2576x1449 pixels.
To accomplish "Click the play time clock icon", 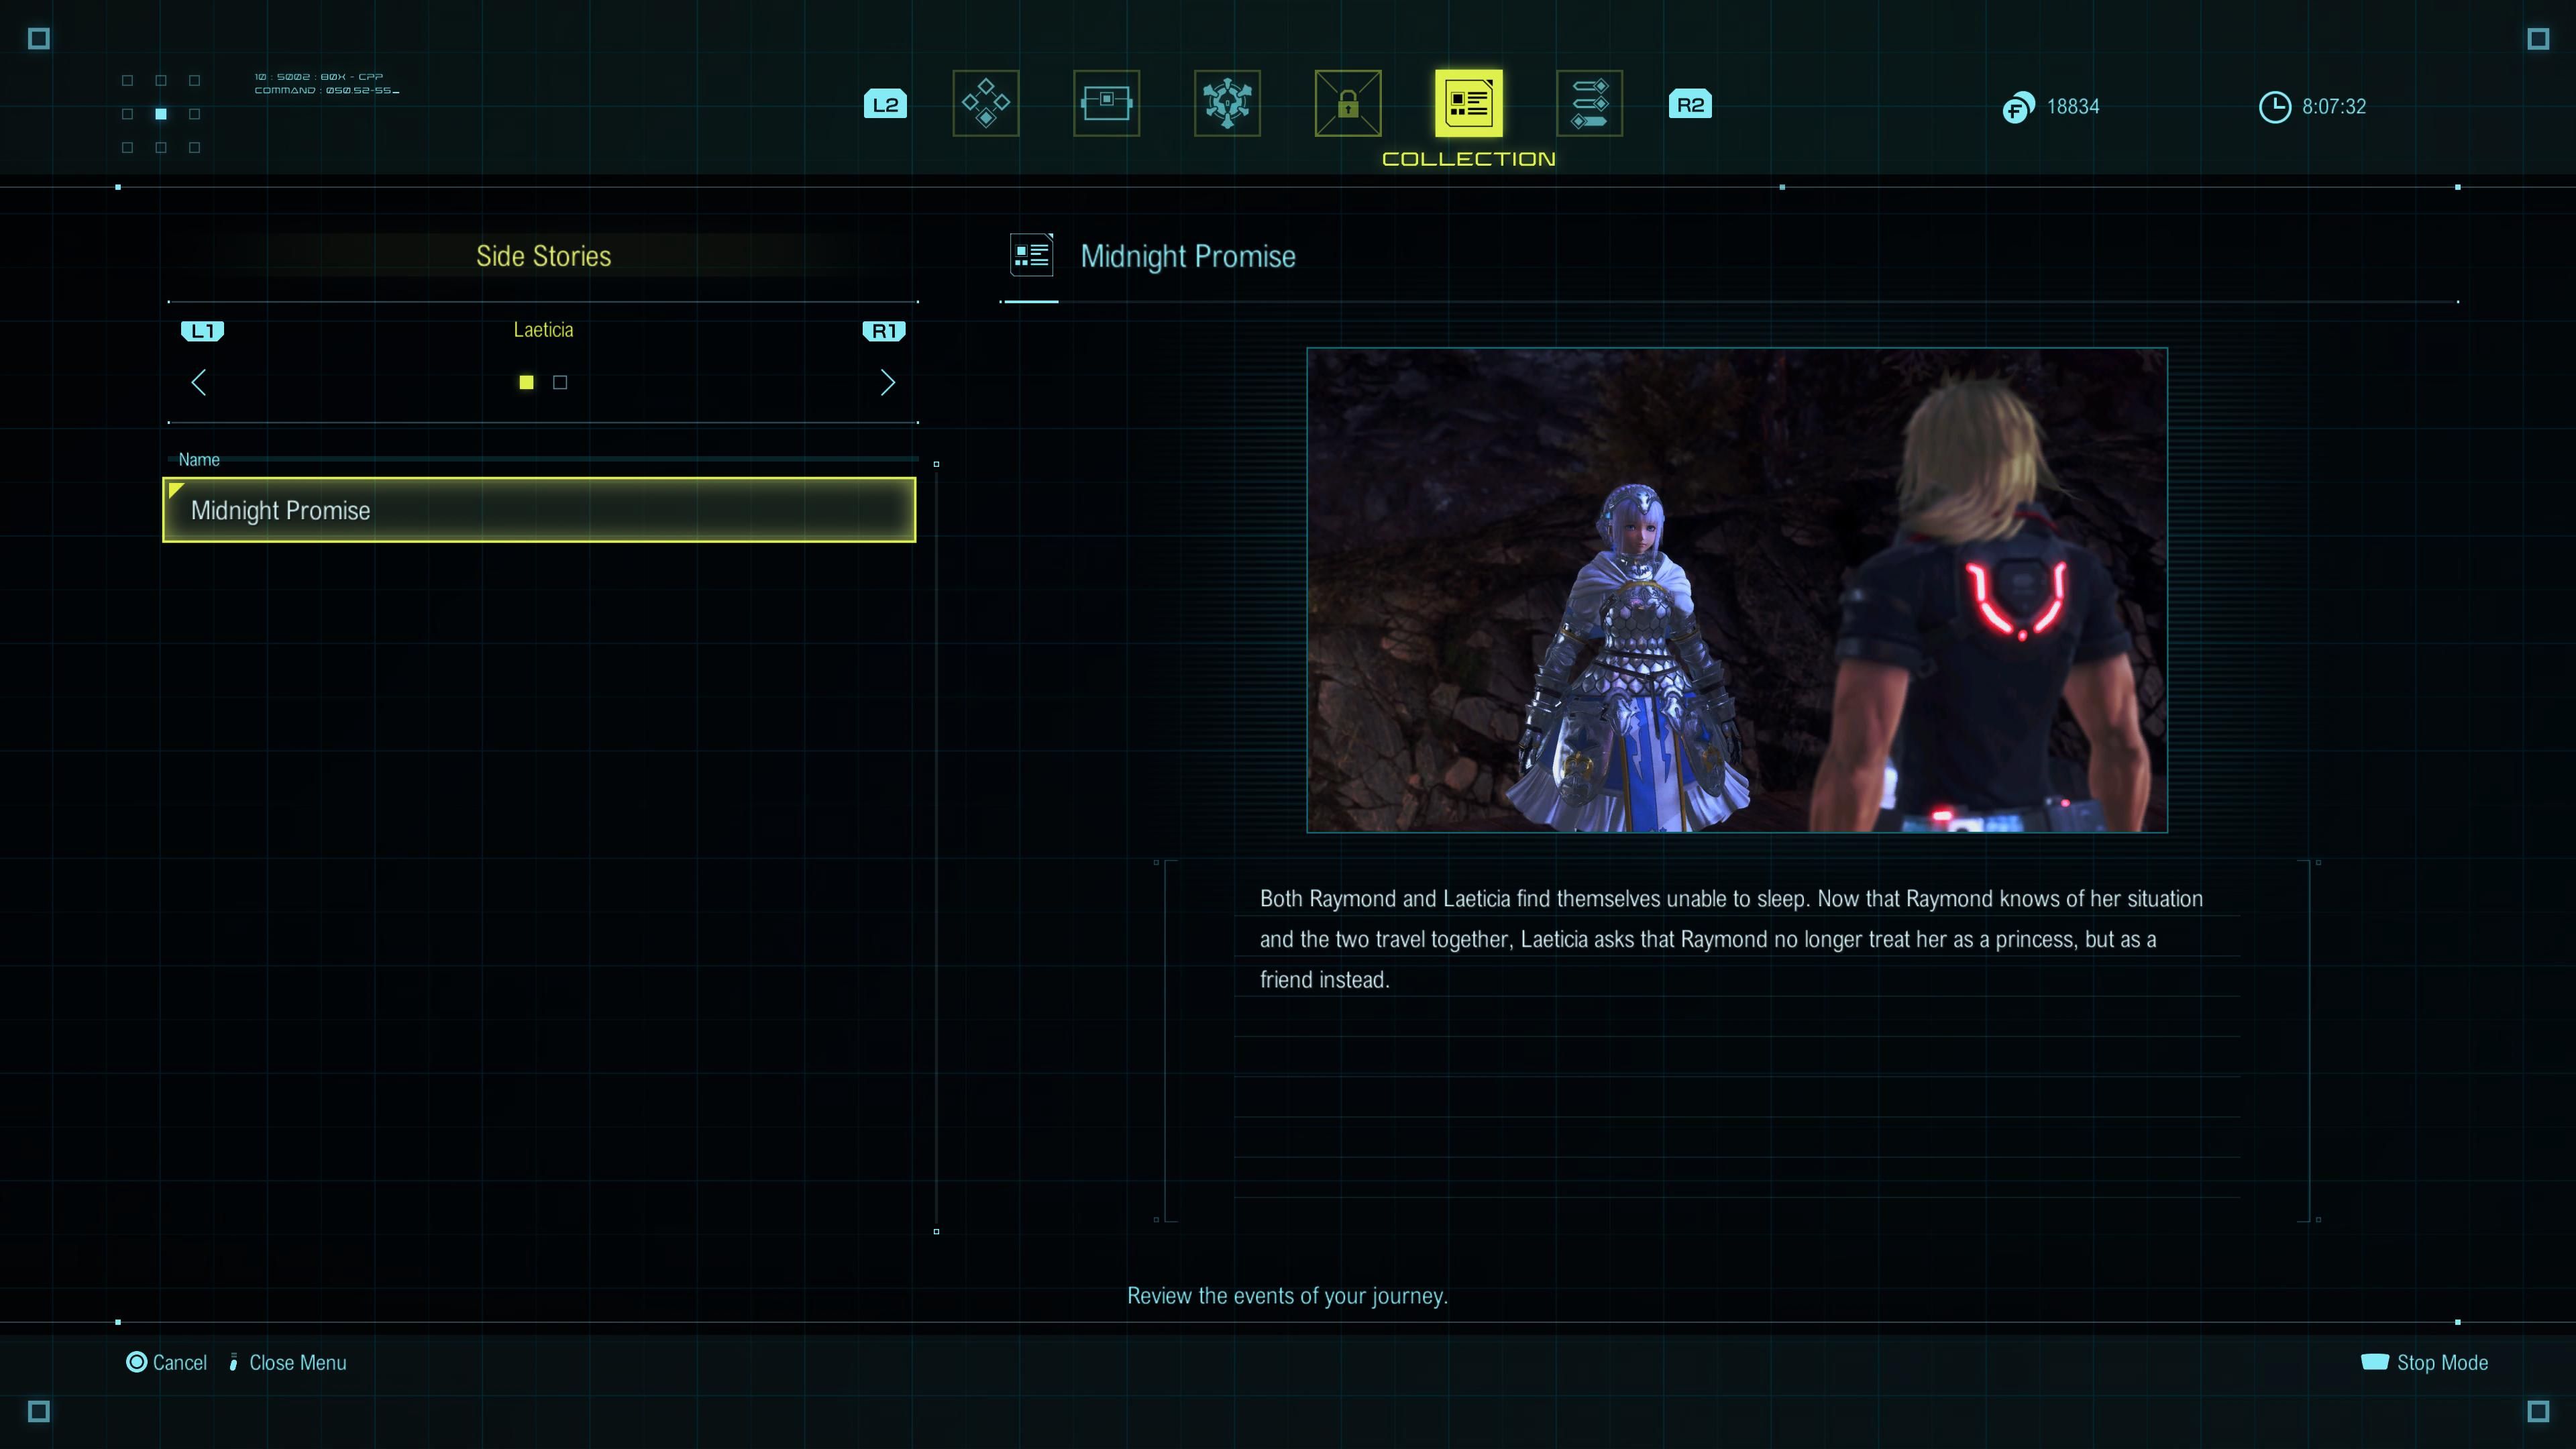I will tap(2275, 107).
